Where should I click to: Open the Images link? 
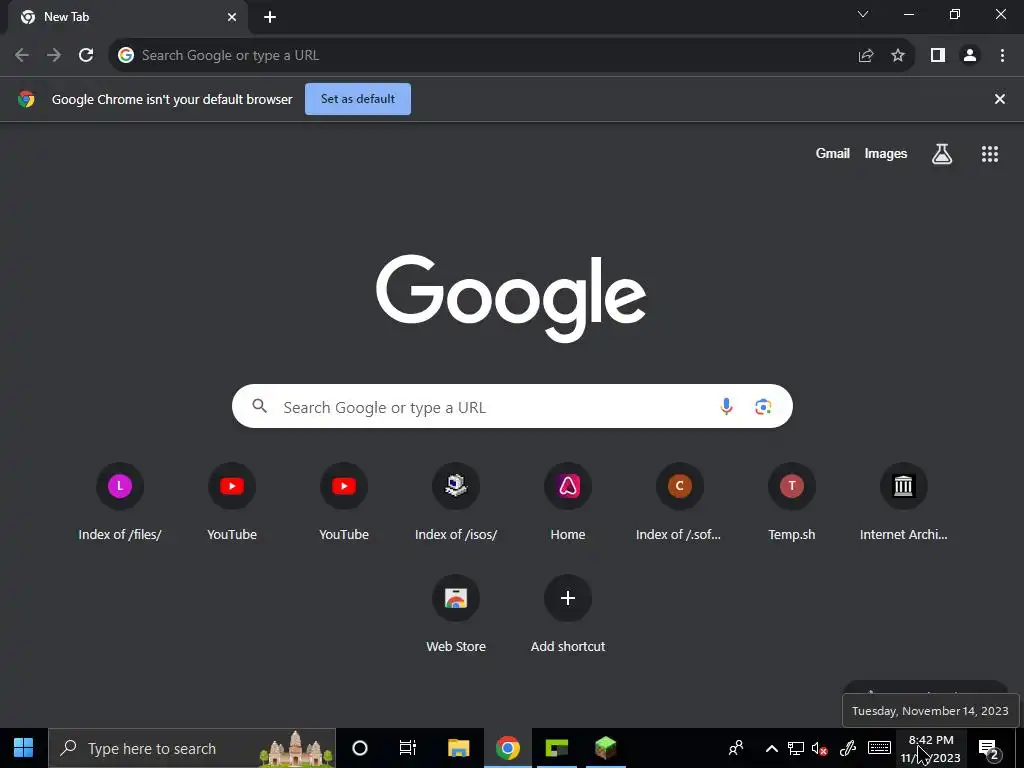click(886, 153)
